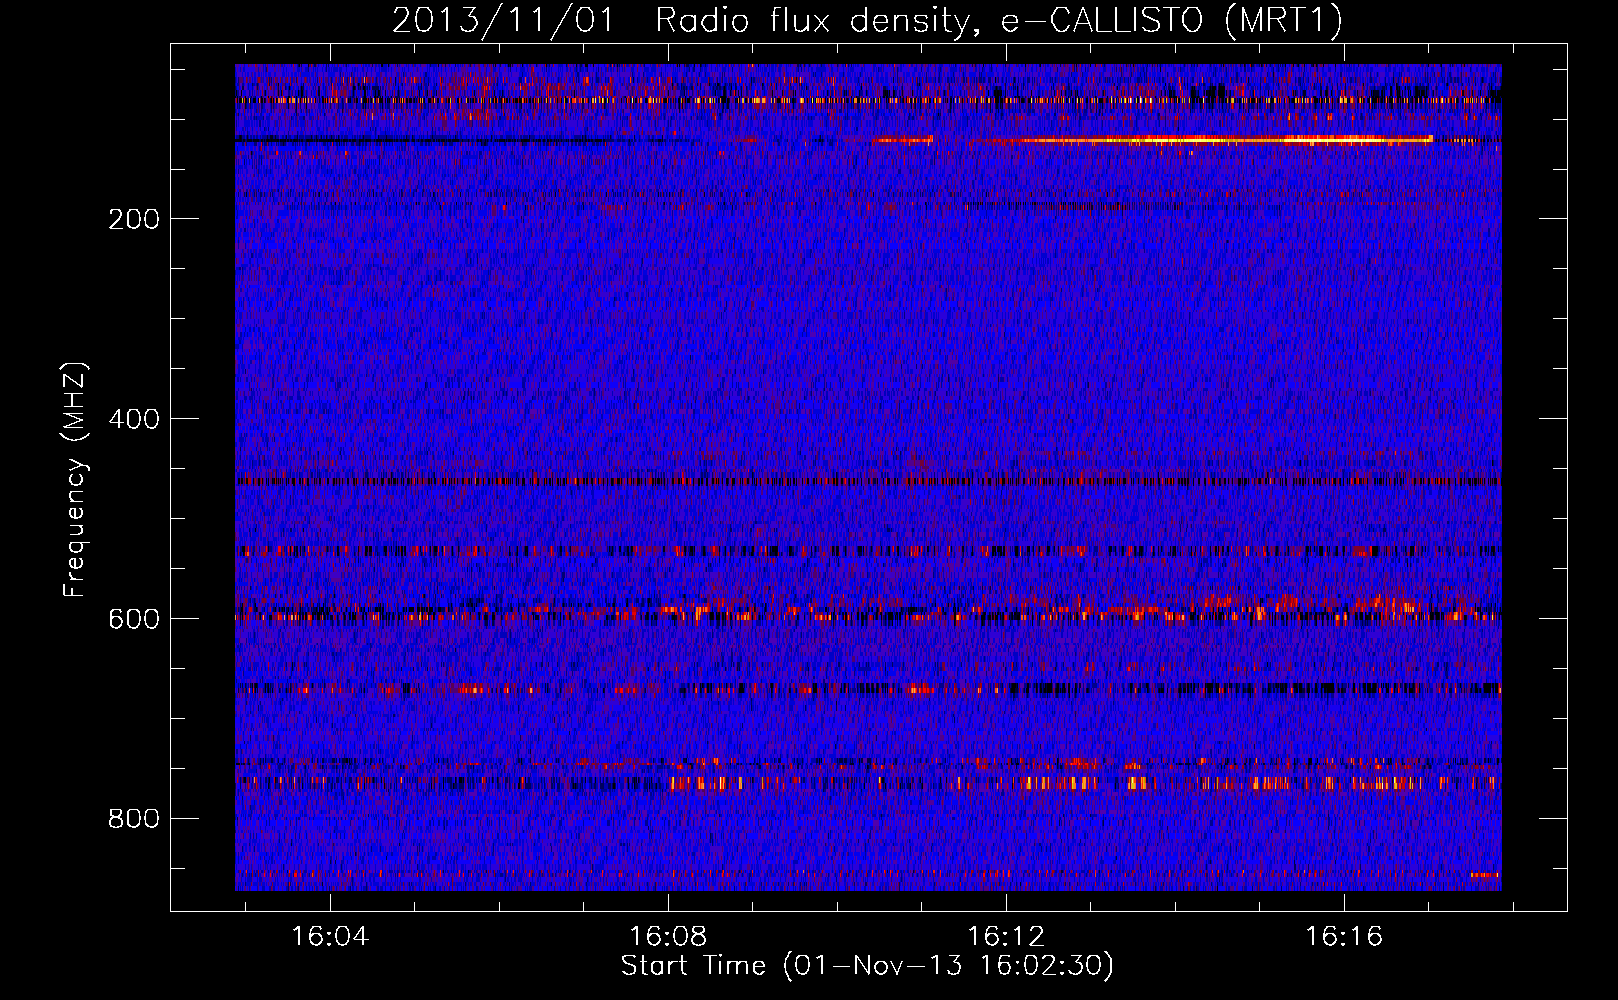Click the '600' frequency tick label
This screenshot has width=1618, height=1000.
click(134, 619)
